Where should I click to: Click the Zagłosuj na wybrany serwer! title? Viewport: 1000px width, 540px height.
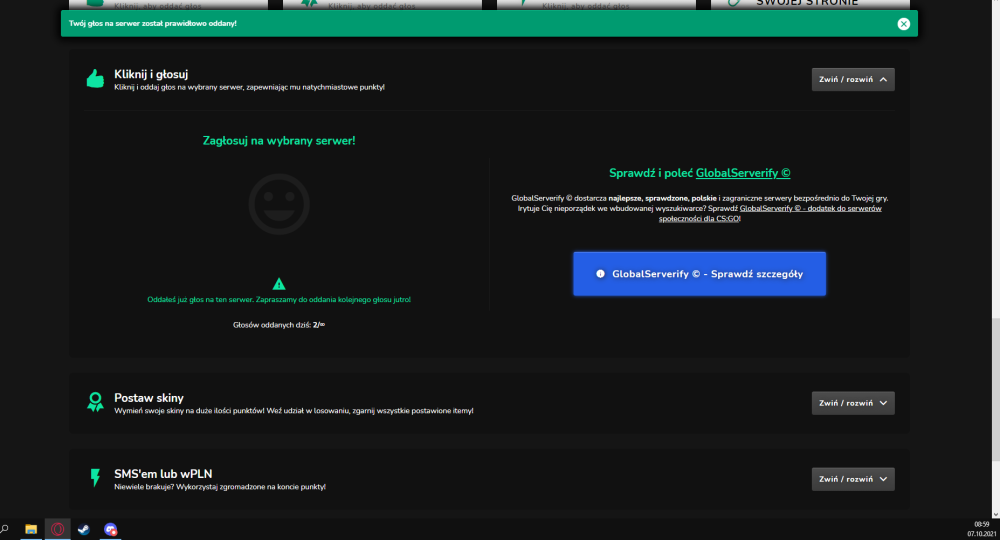coord(279,140)
